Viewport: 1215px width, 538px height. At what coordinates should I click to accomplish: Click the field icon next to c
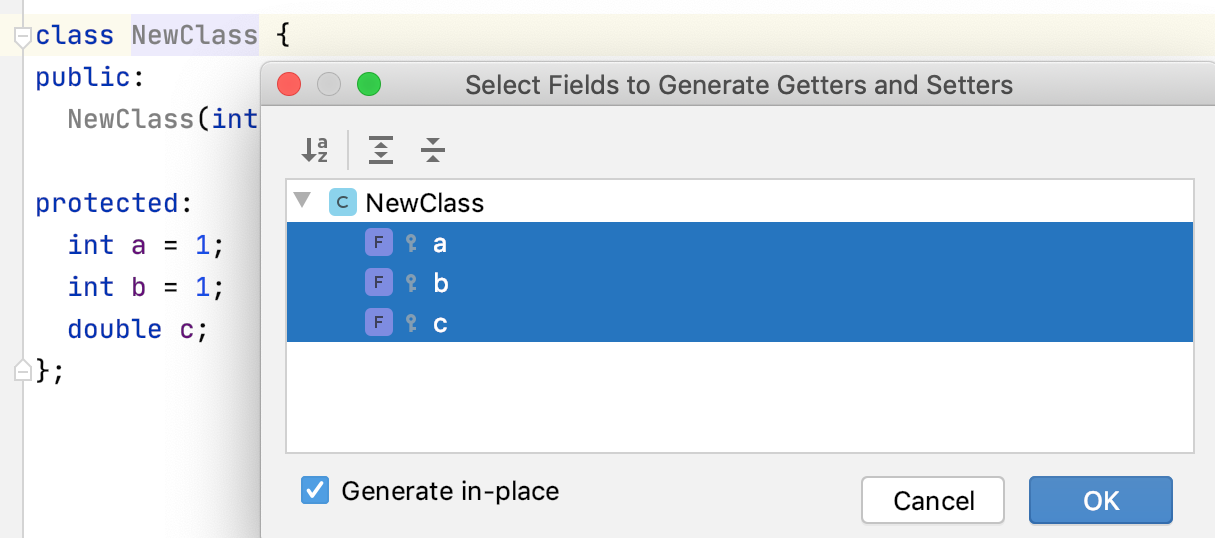378,323
